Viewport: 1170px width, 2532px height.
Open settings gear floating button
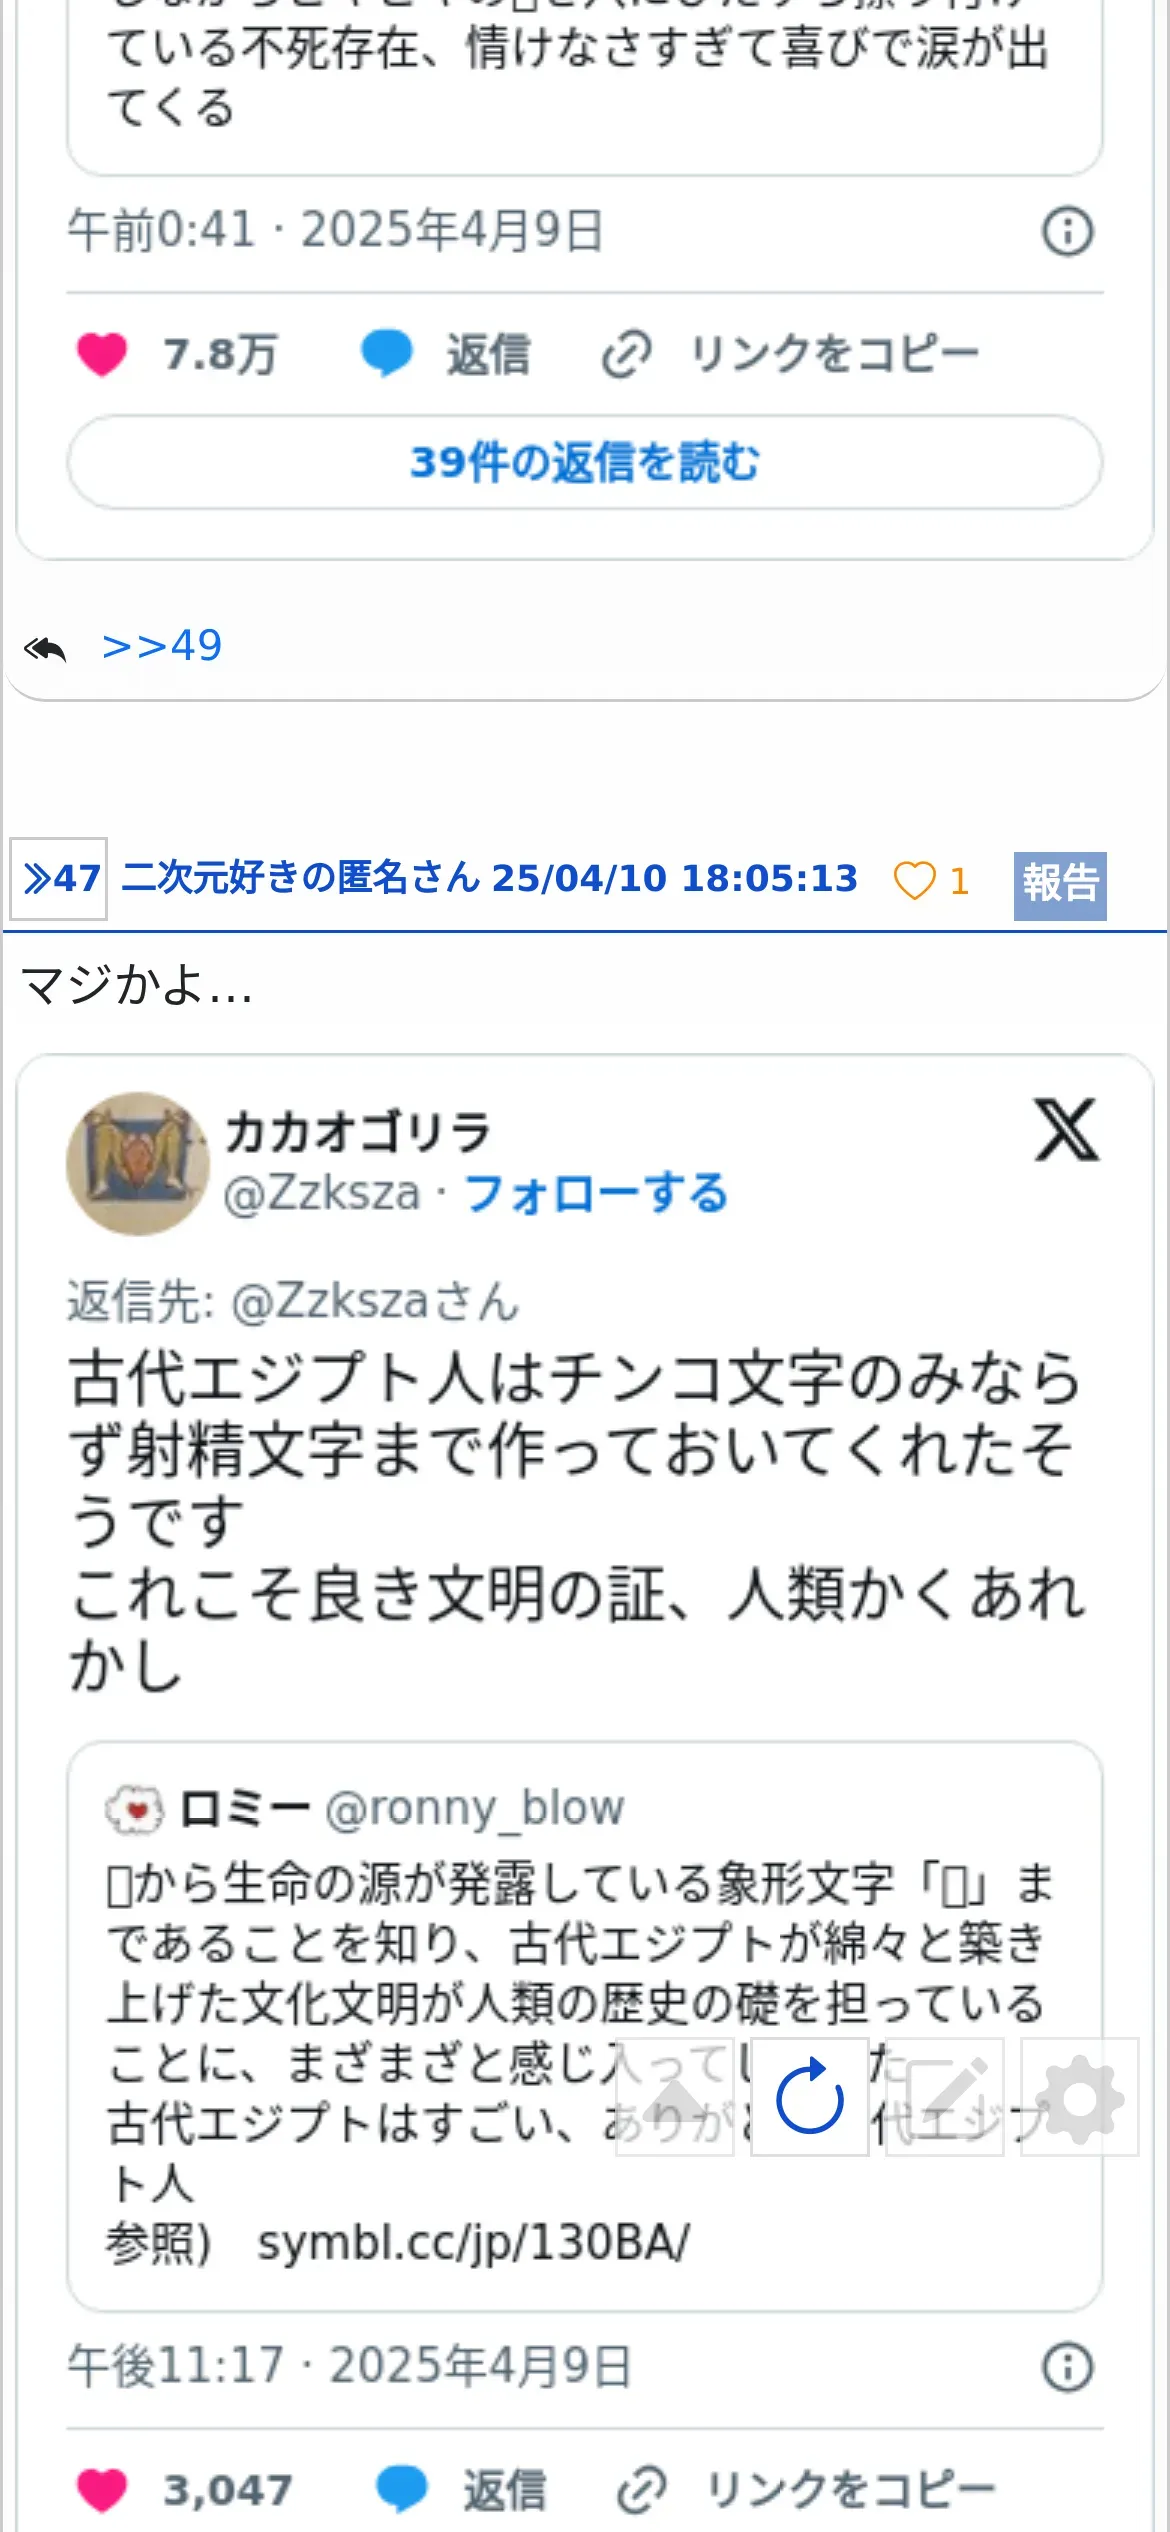tap(1079, 2095)
